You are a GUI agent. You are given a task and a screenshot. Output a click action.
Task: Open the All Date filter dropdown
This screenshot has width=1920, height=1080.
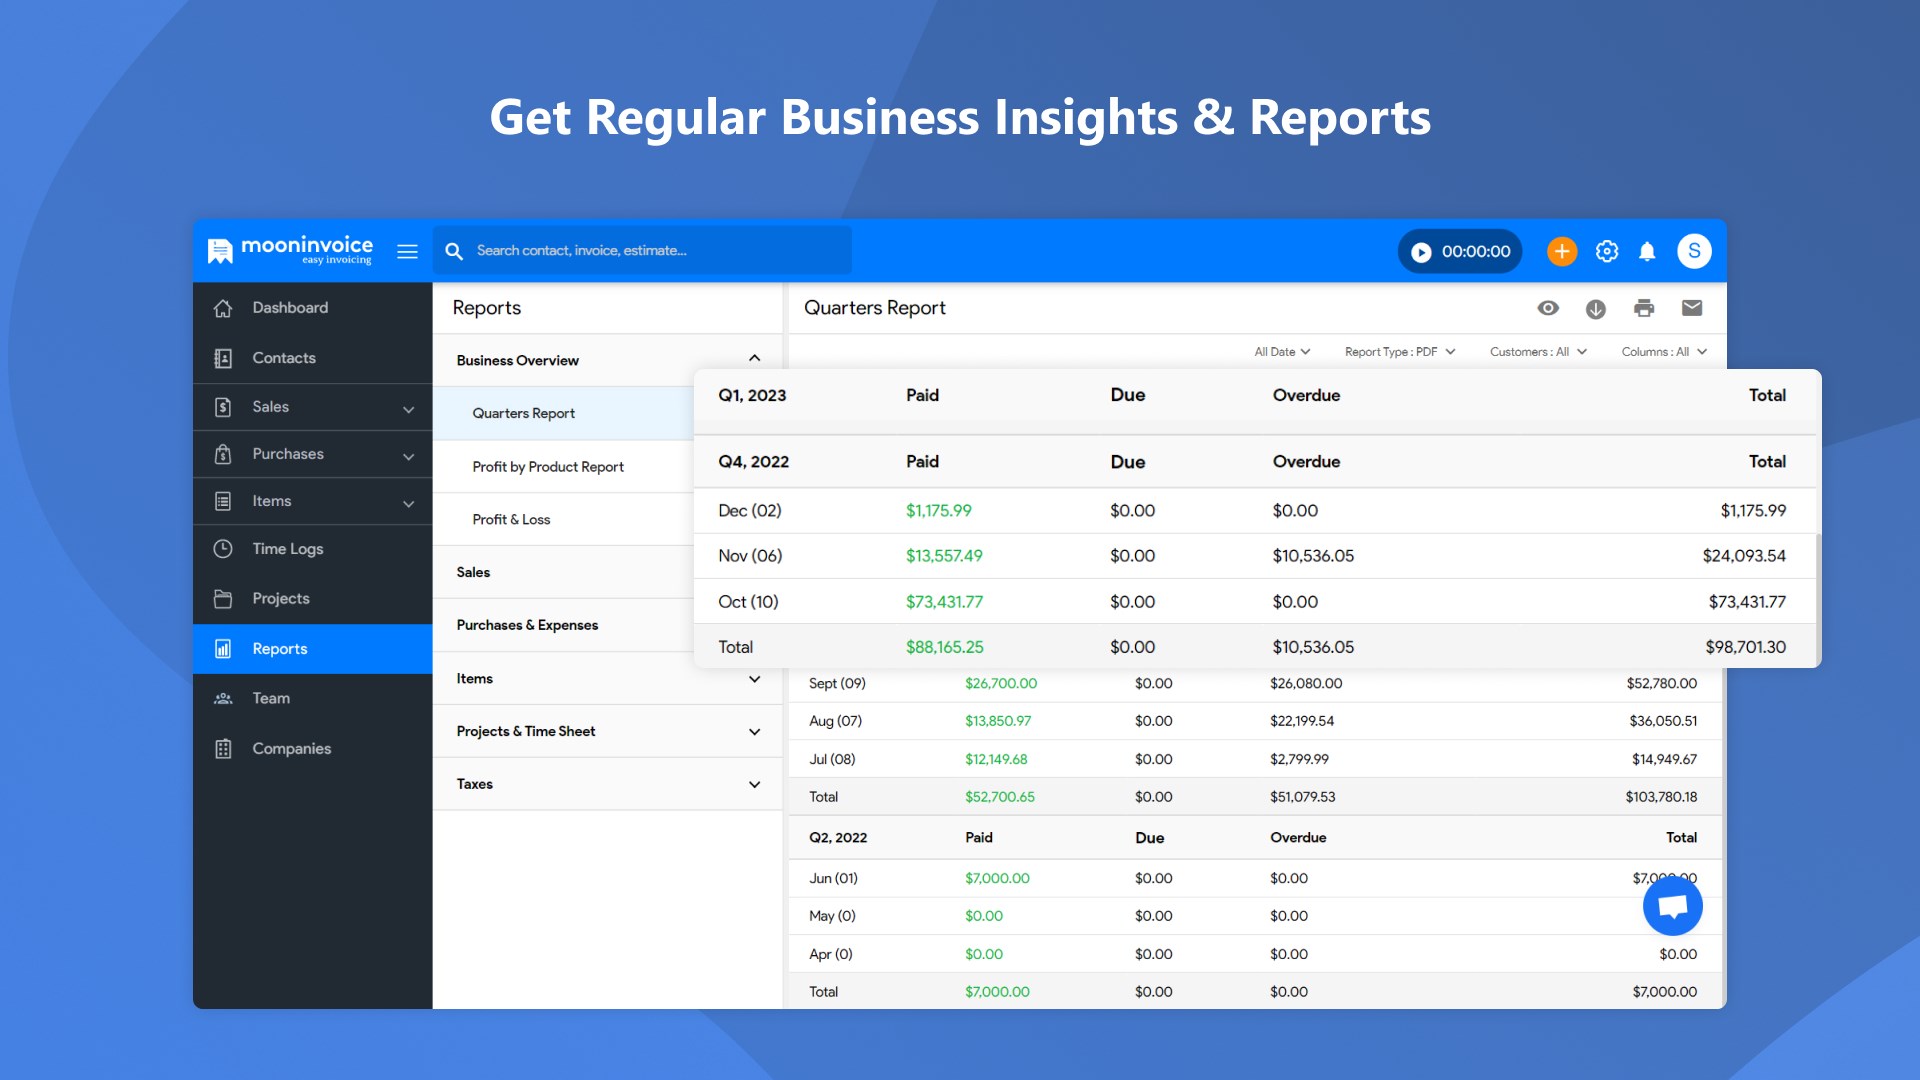tap(1282, 352)
